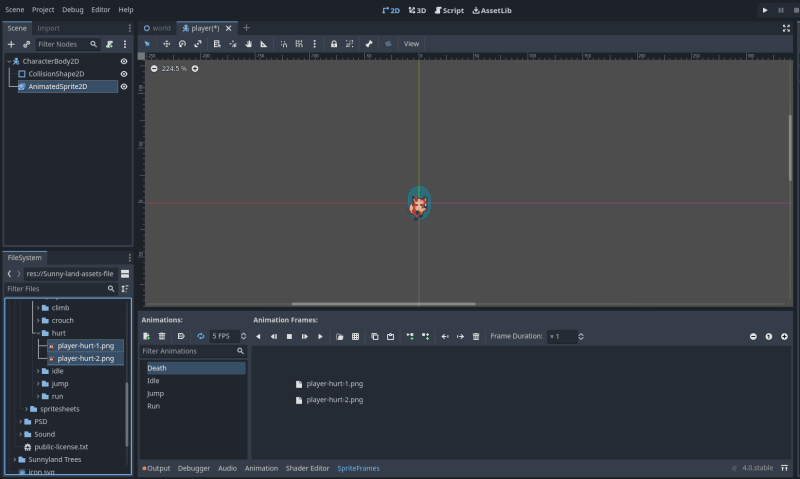Viewport: 800px width, 479px height.
Task: Toggle smart snap
Action: (284, 44)
